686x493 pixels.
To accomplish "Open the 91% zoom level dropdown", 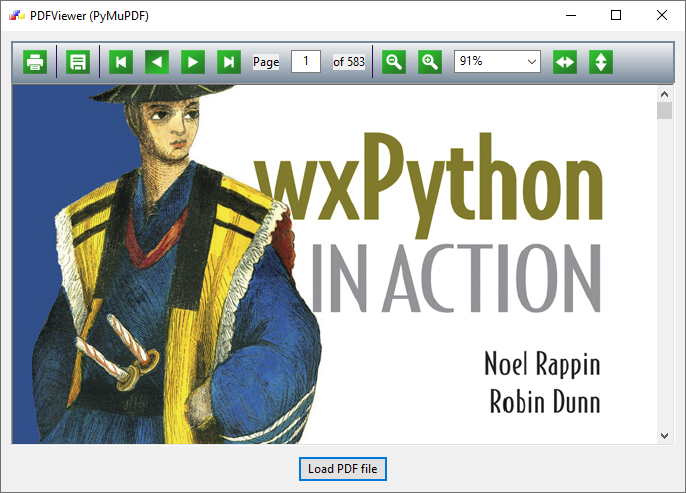I will pos(497,62).
